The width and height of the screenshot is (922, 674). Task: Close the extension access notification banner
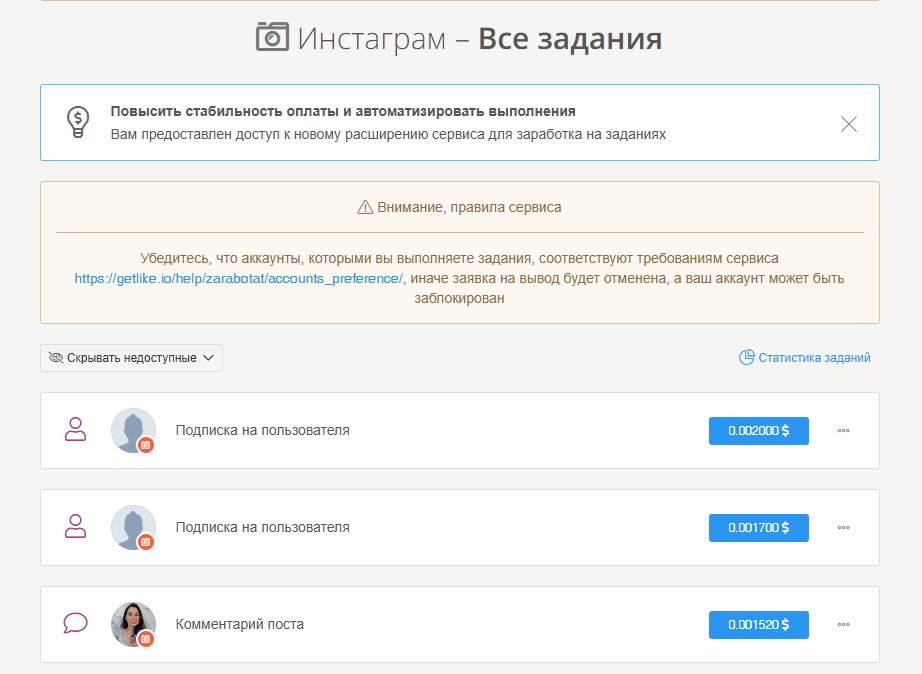pyautogui.click(x=848, y=124)
